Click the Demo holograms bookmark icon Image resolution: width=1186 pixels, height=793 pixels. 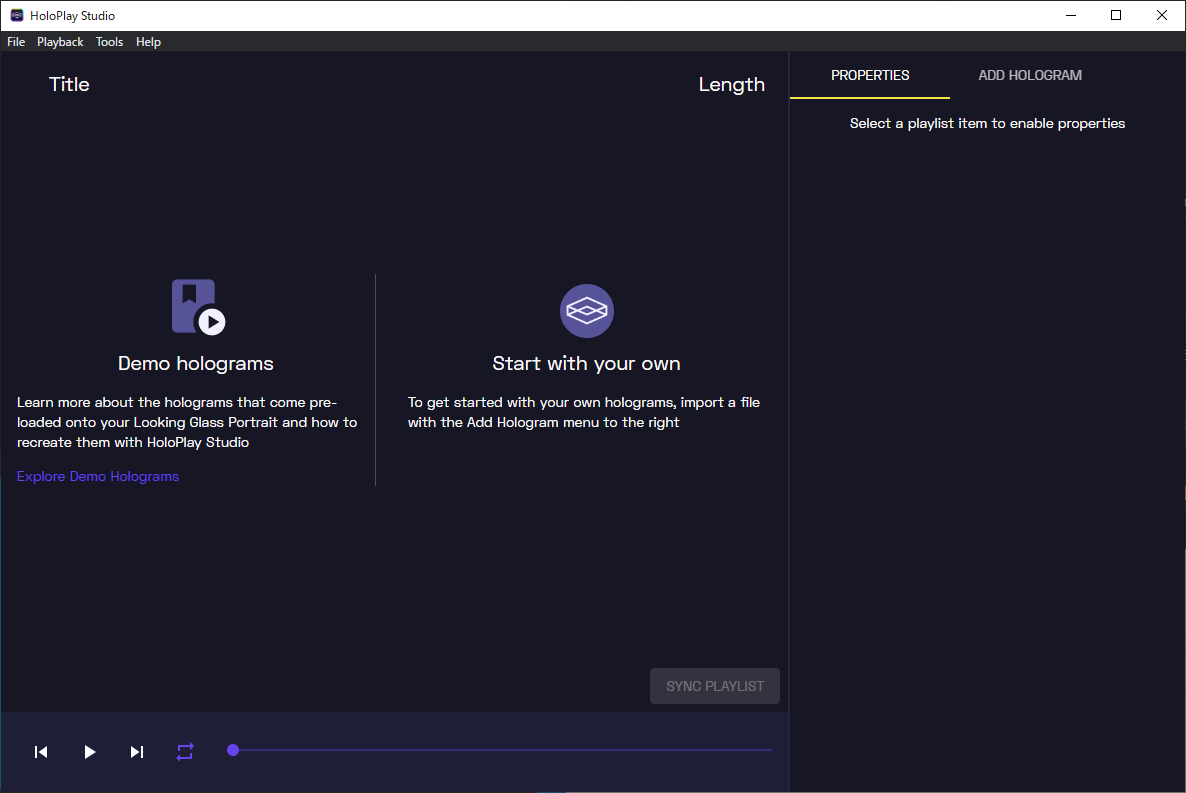tap(198, 306)
